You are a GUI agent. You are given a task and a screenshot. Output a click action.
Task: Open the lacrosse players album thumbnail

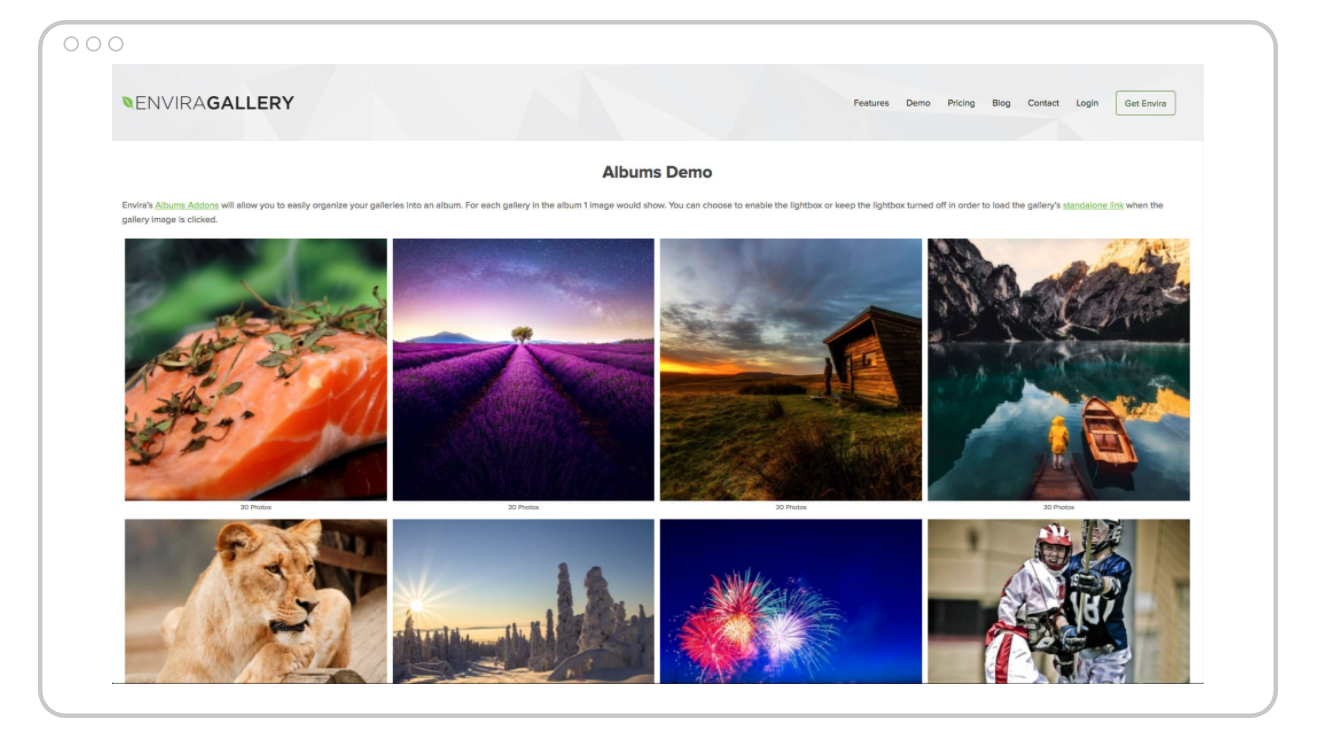[x=1059, y=601]
